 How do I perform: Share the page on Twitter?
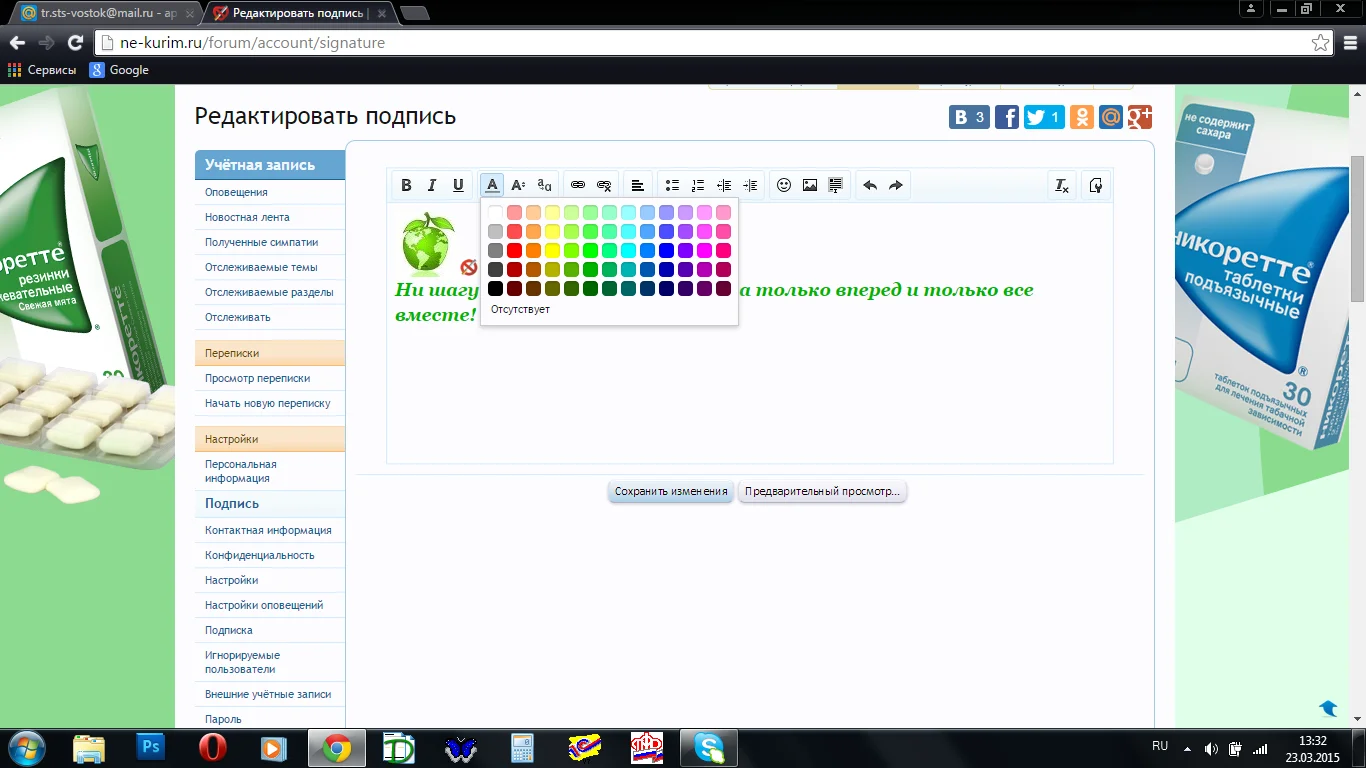pos(1044,117)
